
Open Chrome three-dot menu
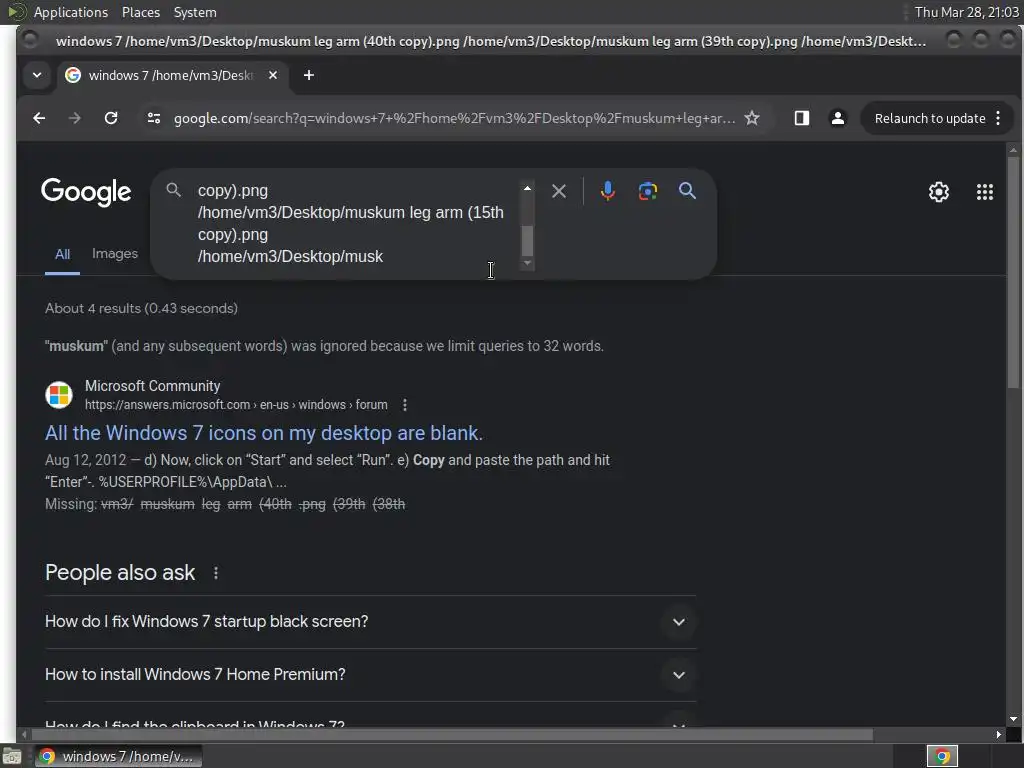(x=998, y=118)
